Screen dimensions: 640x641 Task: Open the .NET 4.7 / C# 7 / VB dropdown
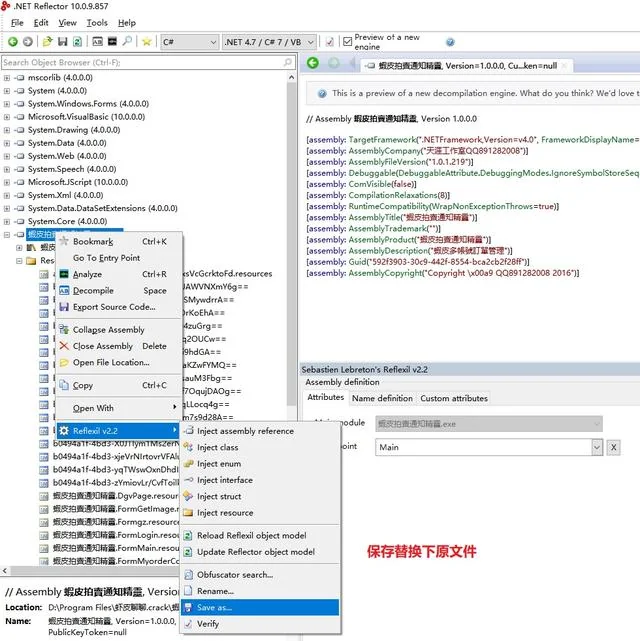[x=269, y=42]
